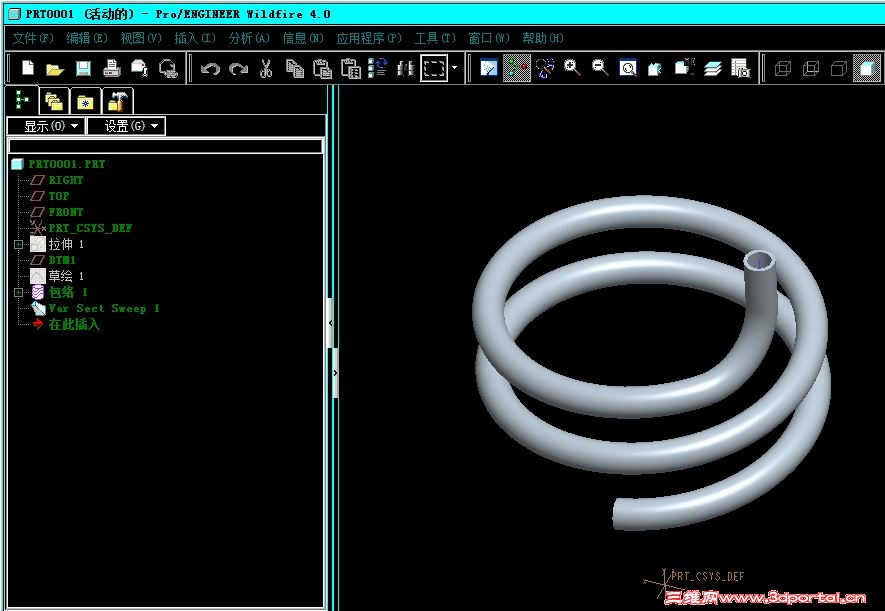Open the 插入(I) menu
The image size is (885, 611).
[195, 38]
